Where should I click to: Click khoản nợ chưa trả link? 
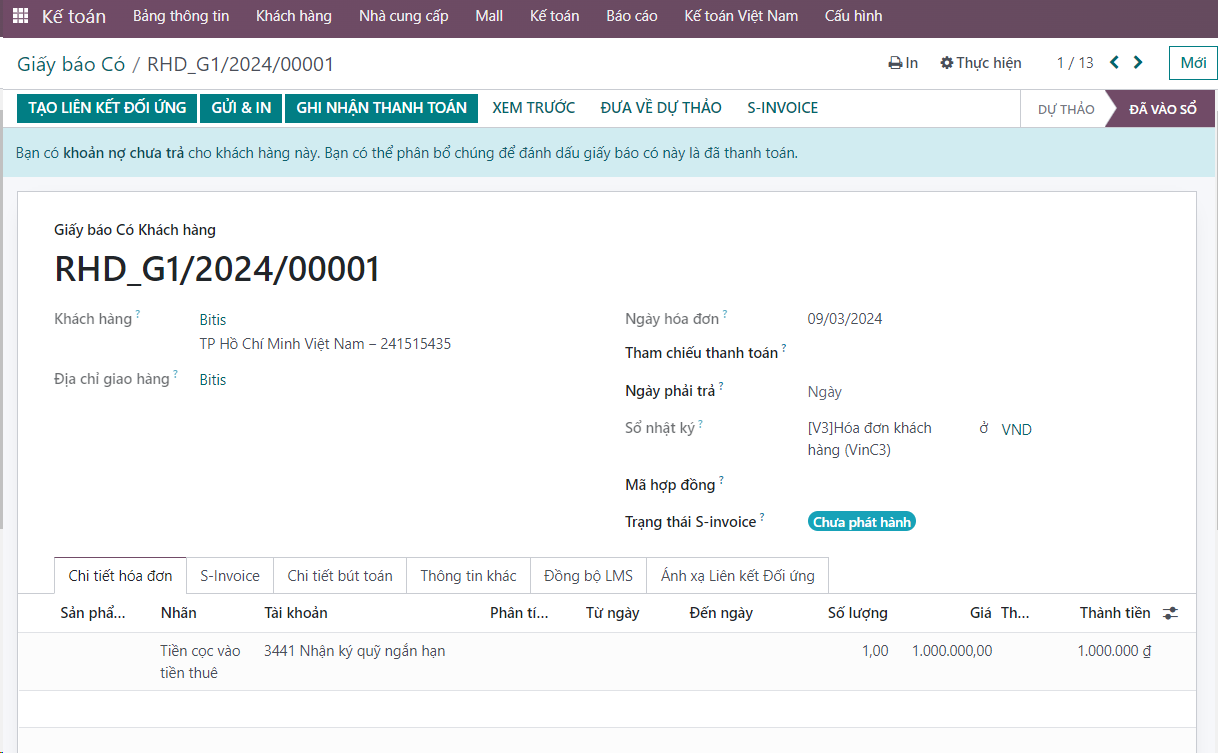(x=123, y=153)
